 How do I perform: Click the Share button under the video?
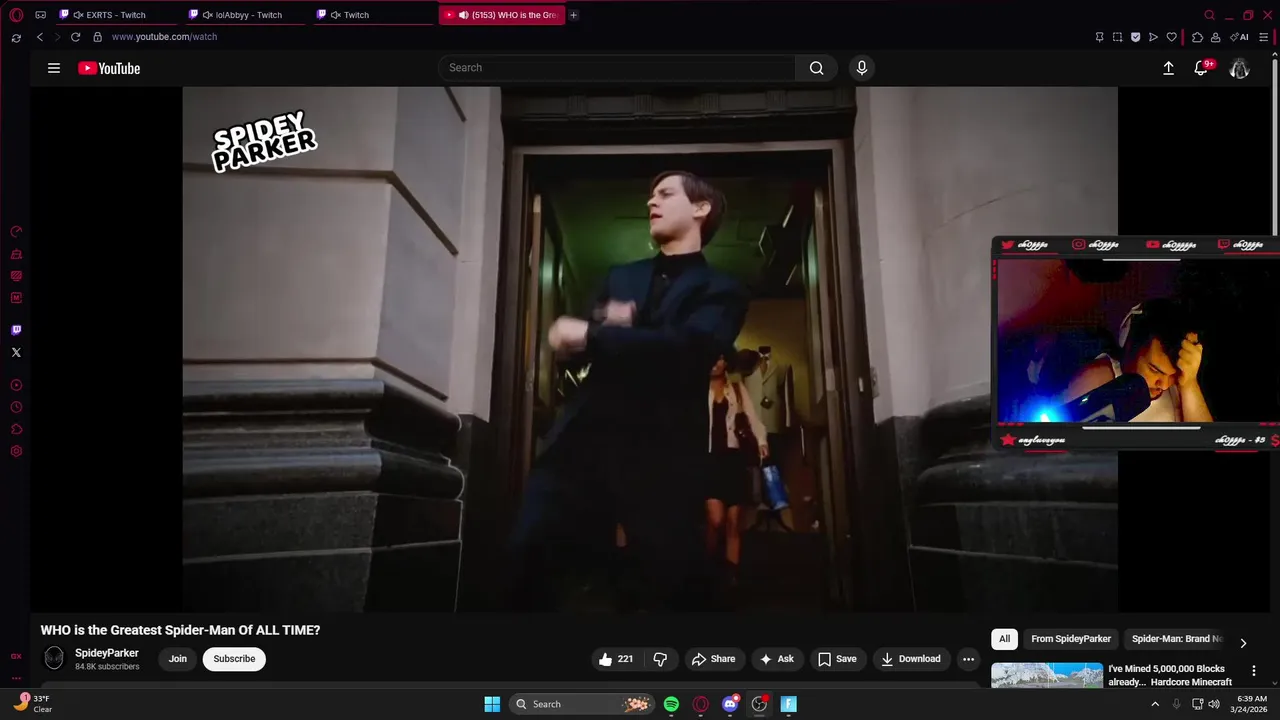pyautogui.click(x=713, y=659)
